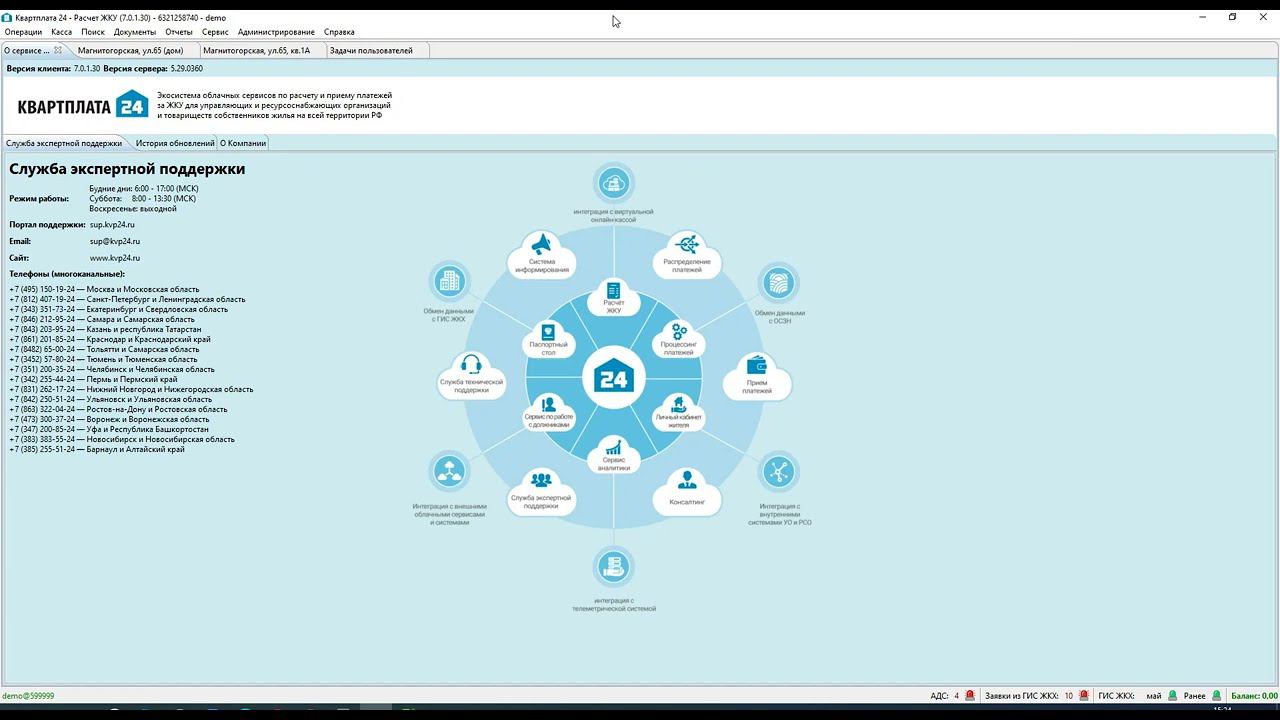Click the internal УО и РСО systems icon
Image resolution: width=1280 pixels, height=720 pixels.
(x=779, y=473)
